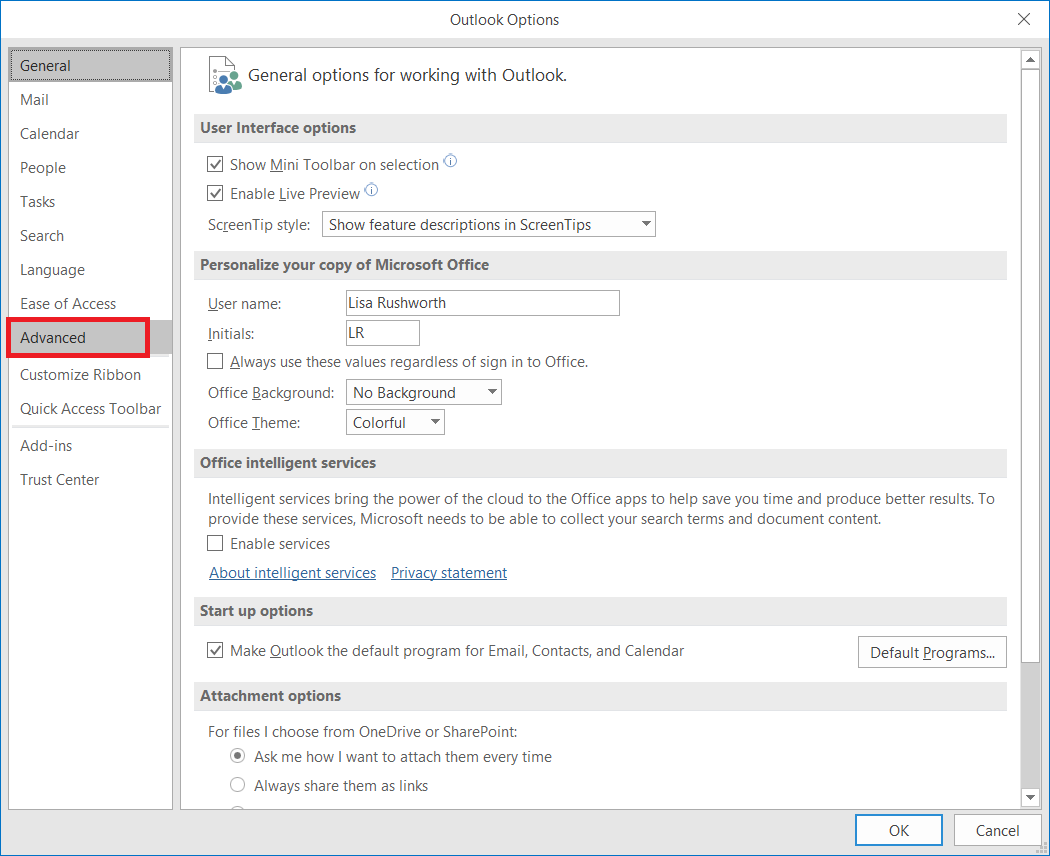Image resolution: width=1050 pixels, height=856 pixels.
Task: Open the Language options category
Action: click(x=90, y=270)
